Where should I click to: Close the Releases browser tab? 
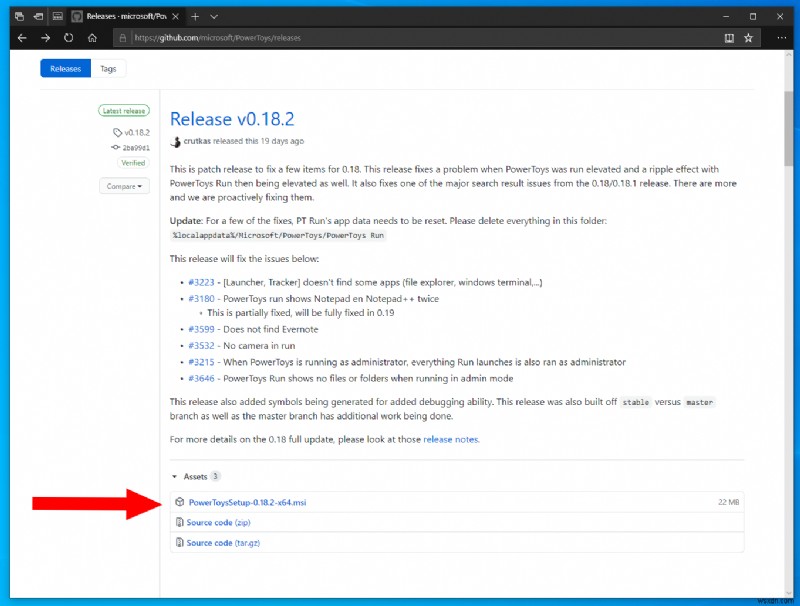pyautogui.click(x=175, y=16)
